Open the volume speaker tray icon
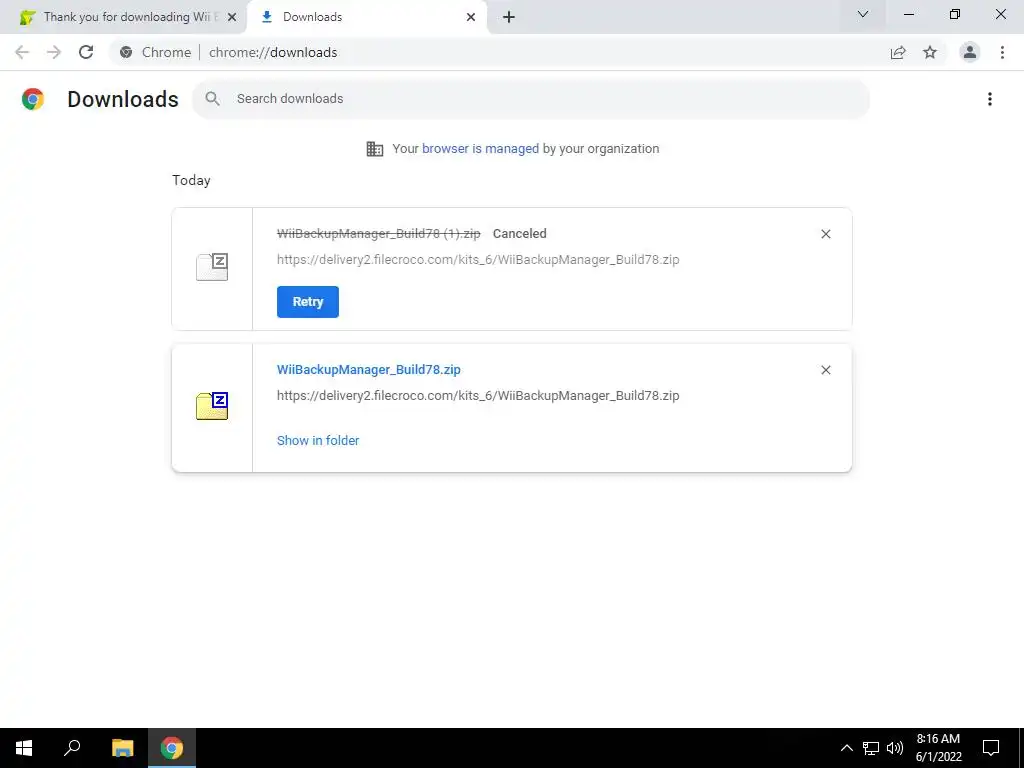The height and width of the screenshot is (768, 1024). pos(895,748)
